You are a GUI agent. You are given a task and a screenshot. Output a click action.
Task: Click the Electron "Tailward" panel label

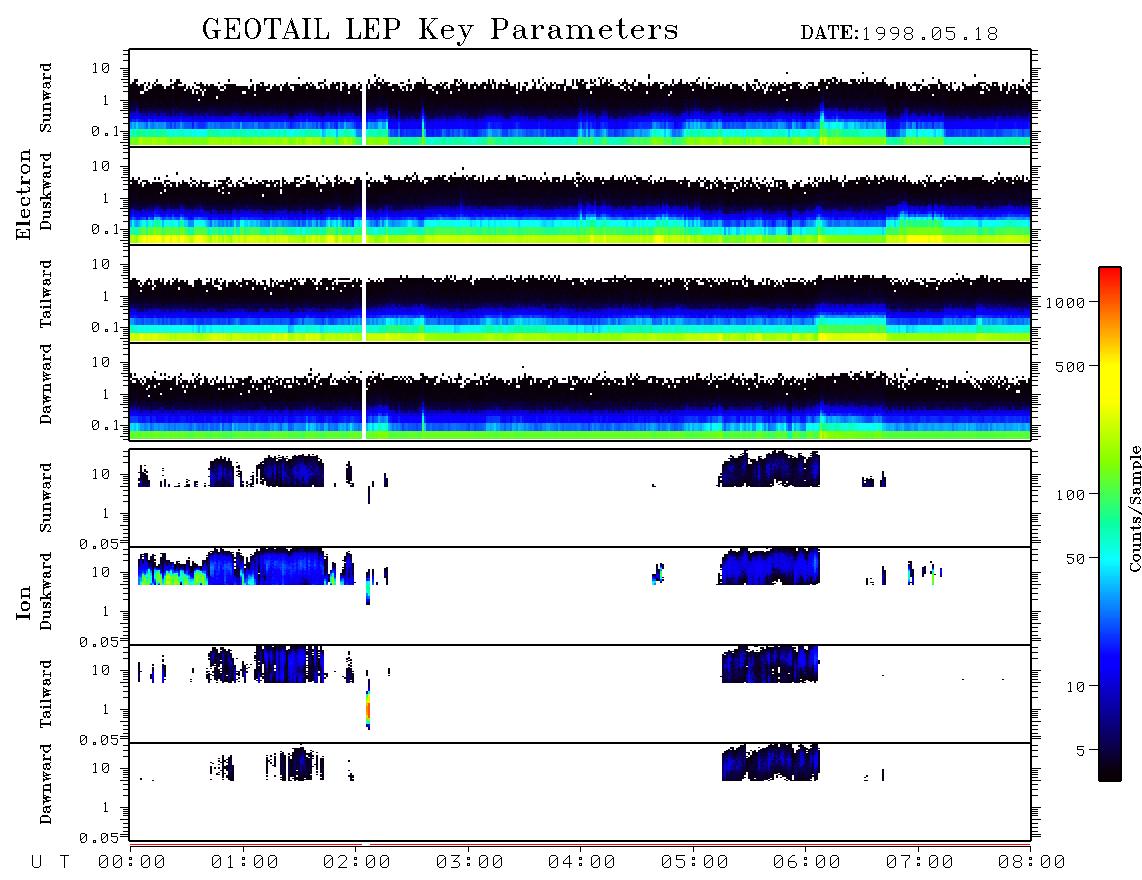46,294
